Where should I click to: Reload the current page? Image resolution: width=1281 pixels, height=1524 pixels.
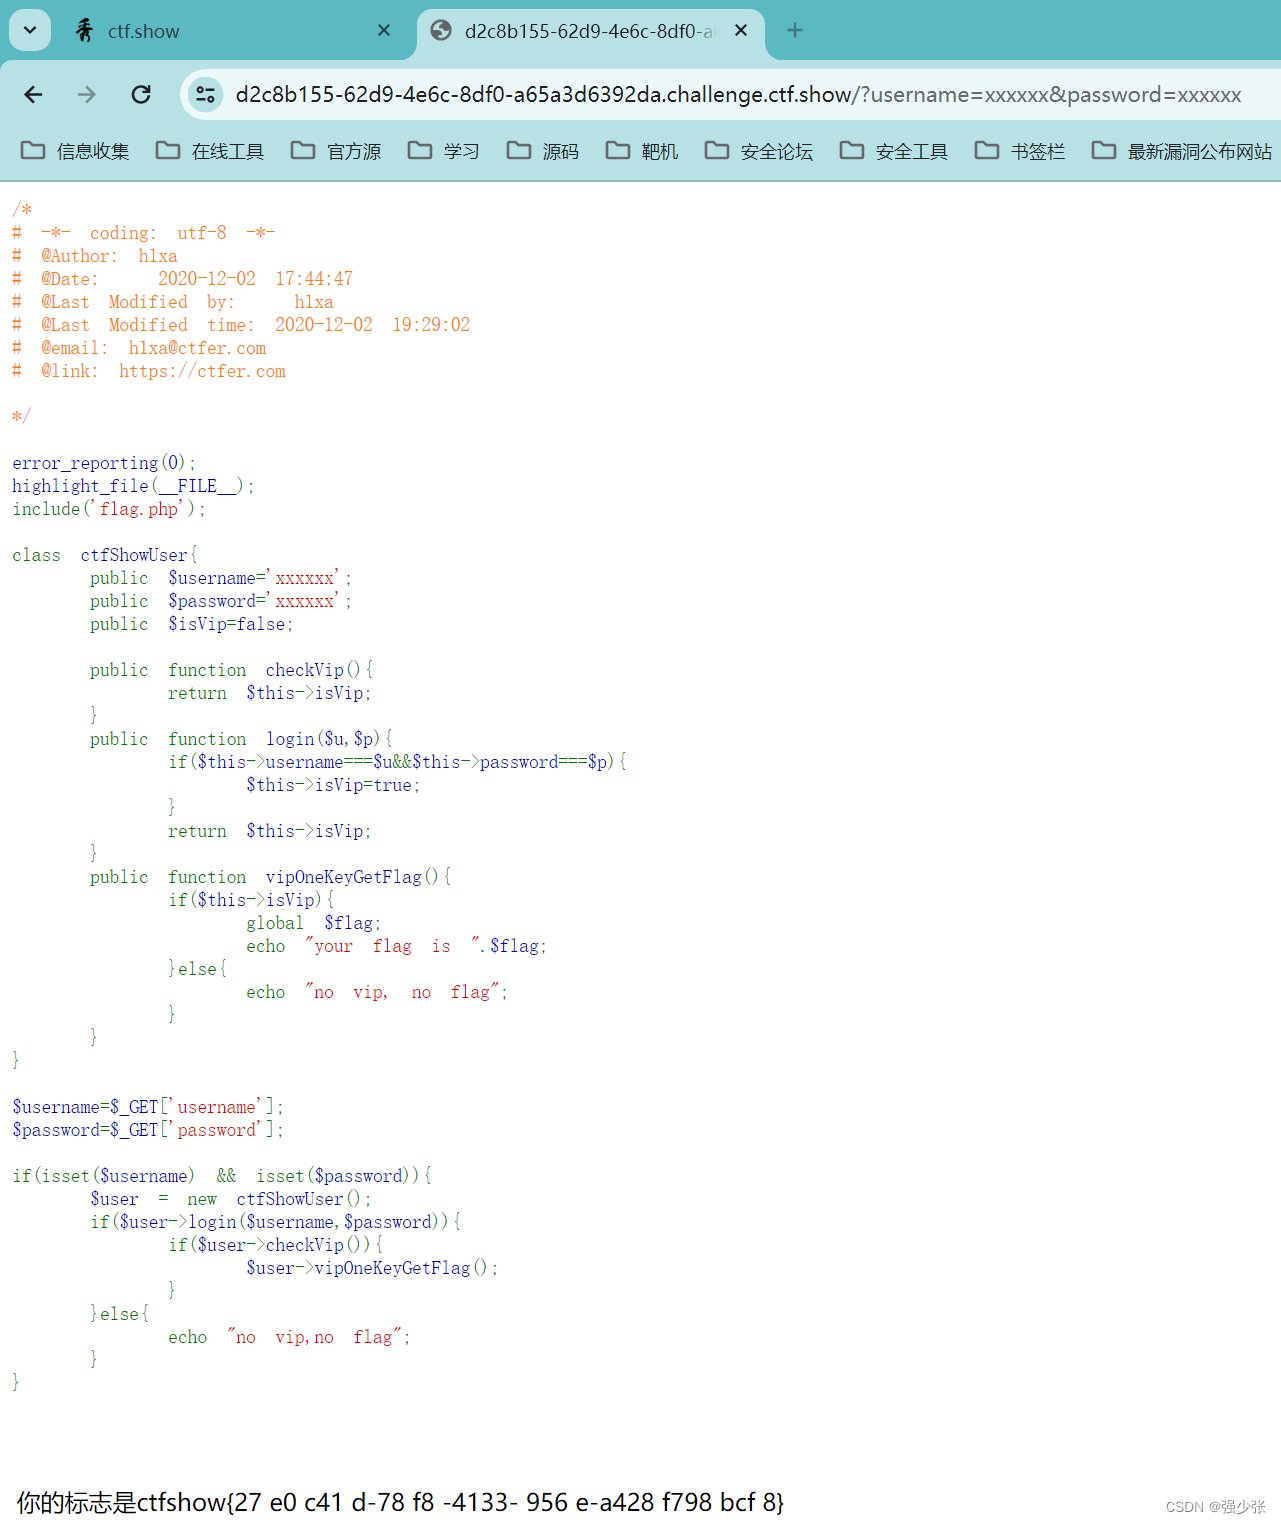[141, 94]
